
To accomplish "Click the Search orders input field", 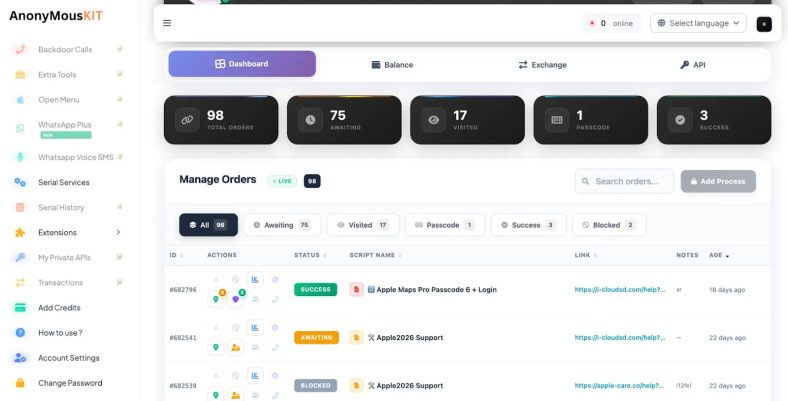I will coord(624,181).
